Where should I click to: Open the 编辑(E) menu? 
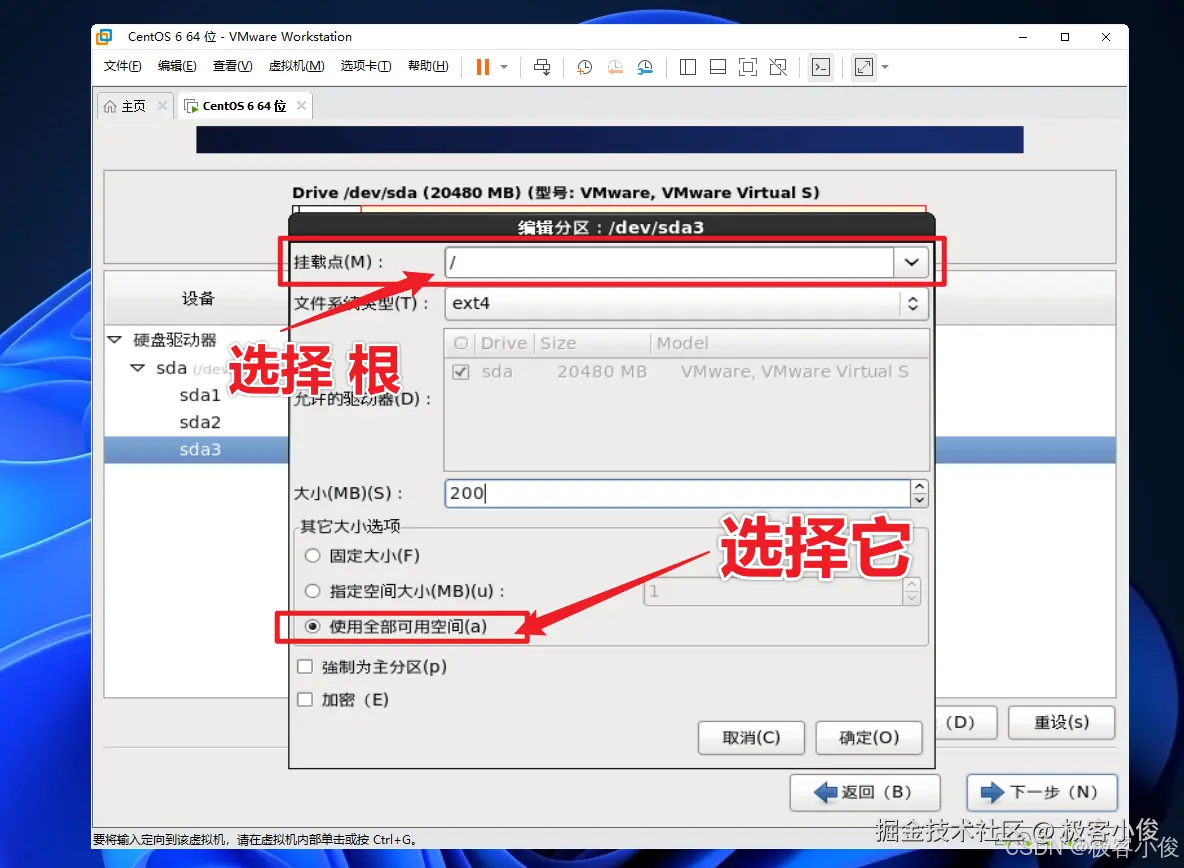point(177,66)
